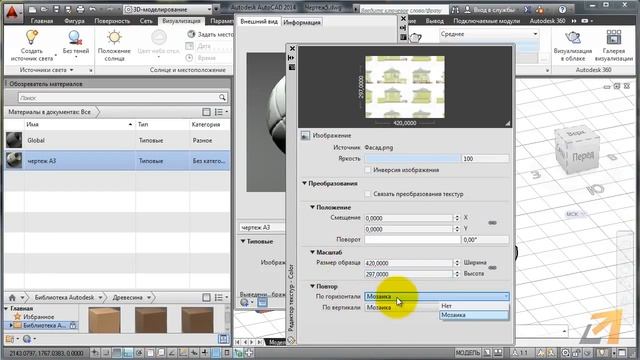Expand the Источники света panel title
The height and width of the screenshot is (360, 640).
tap(46, 70)
